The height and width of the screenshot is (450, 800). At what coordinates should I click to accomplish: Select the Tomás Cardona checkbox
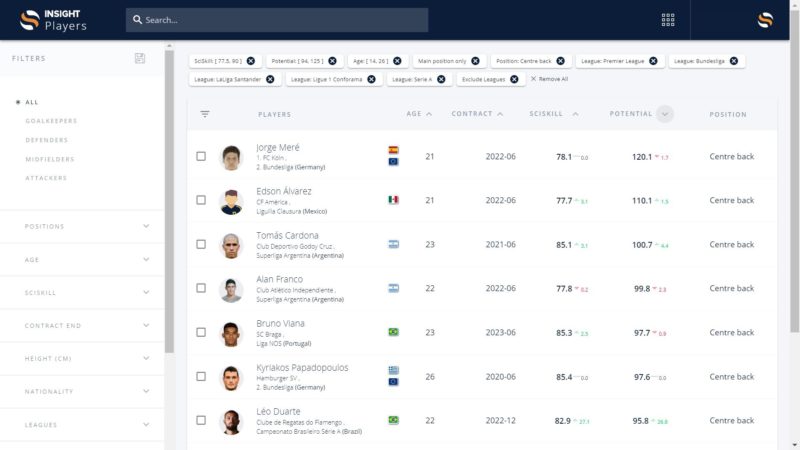pos(201,244)
